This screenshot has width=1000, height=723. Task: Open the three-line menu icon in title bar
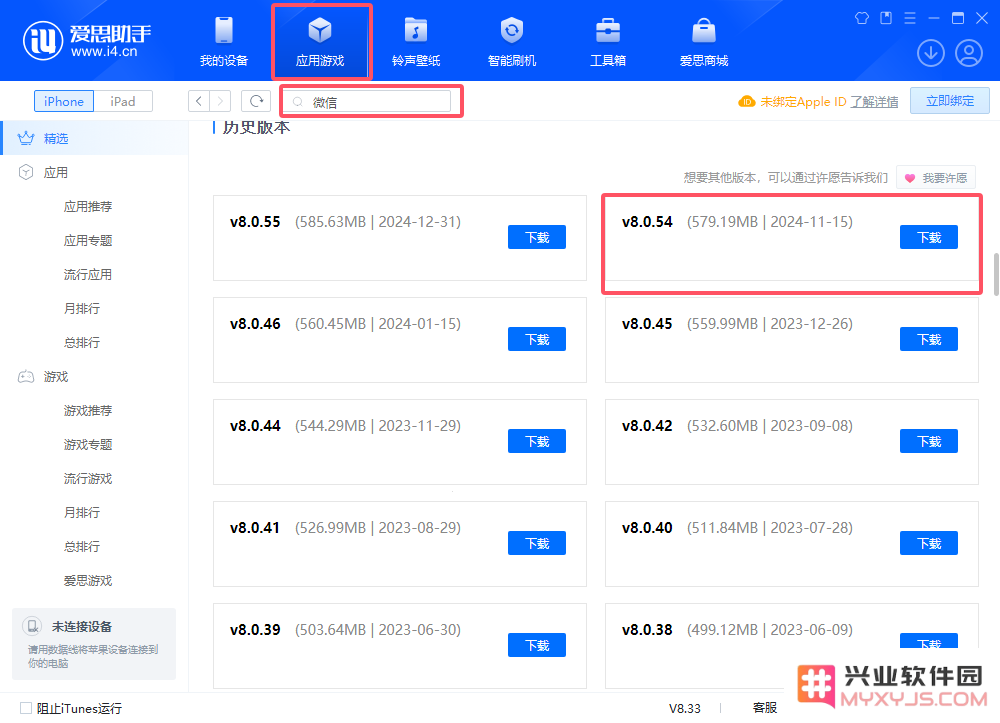point(910,18)
